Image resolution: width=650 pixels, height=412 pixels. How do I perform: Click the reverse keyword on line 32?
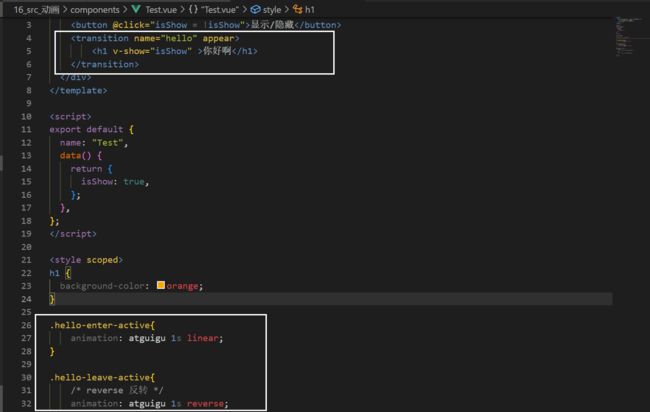[208, 404]
